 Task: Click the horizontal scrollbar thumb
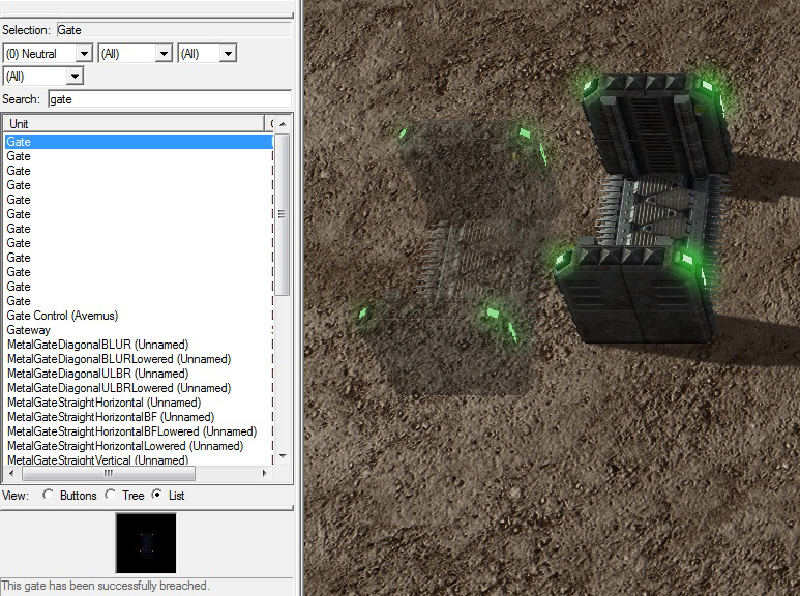[109, 474]
